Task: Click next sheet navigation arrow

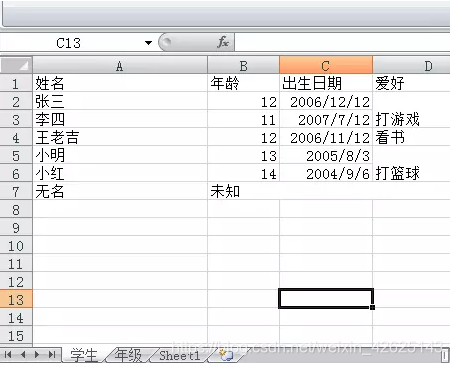Action: point(37,355)
